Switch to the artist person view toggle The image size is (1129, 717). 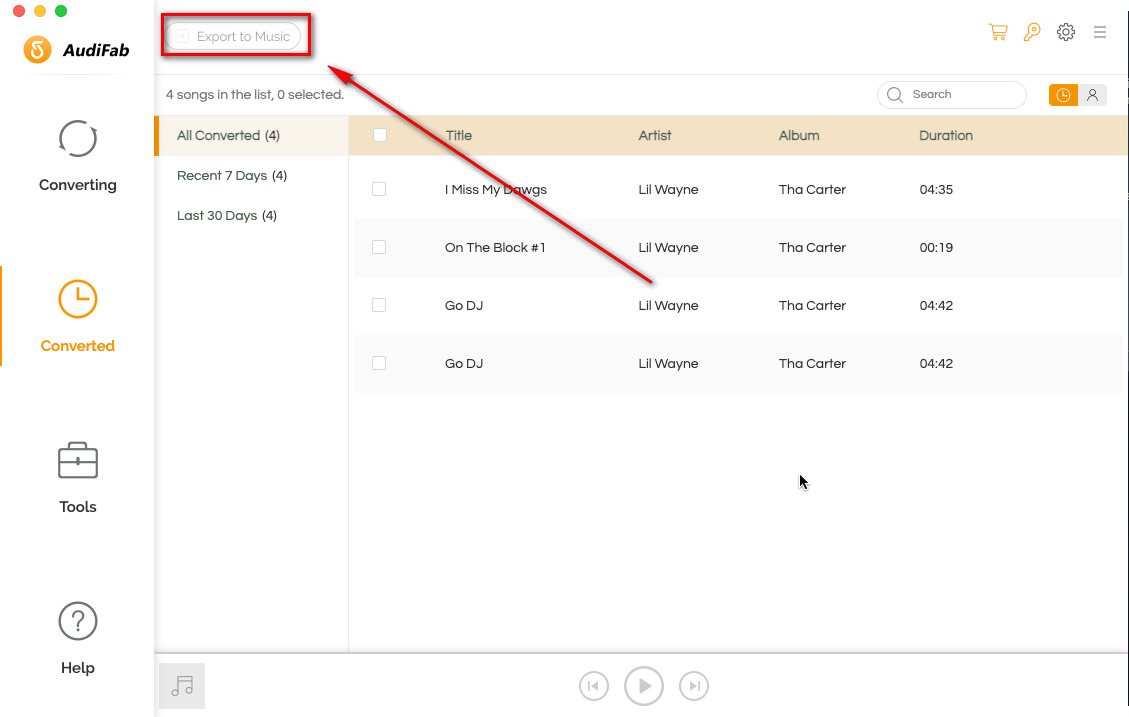coord(1092,95)
